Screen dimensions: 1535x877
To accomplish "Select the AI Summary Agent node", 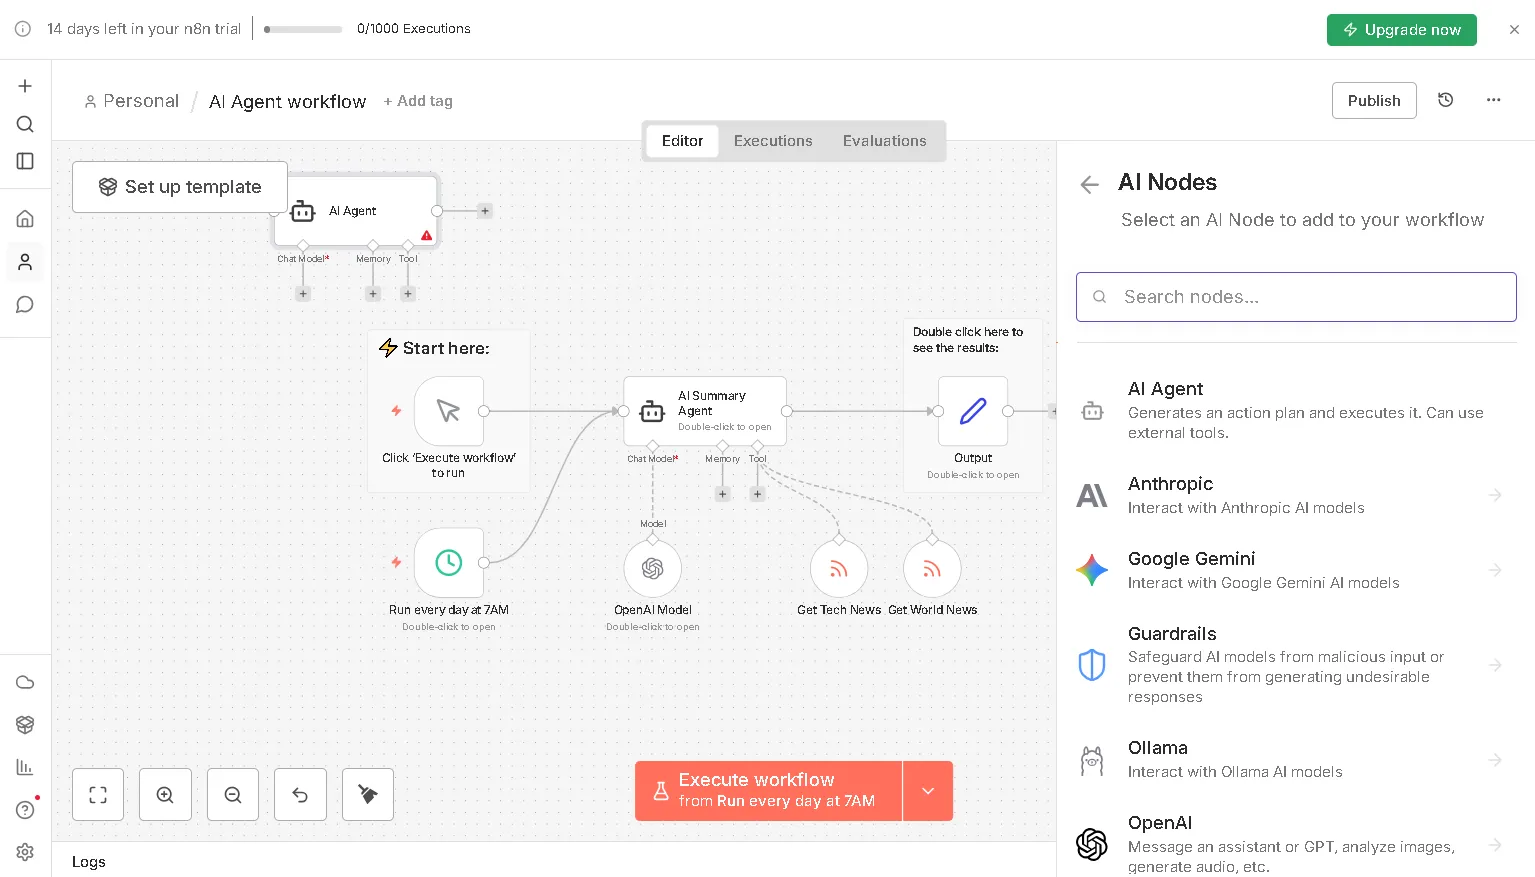I will [705, 411].
